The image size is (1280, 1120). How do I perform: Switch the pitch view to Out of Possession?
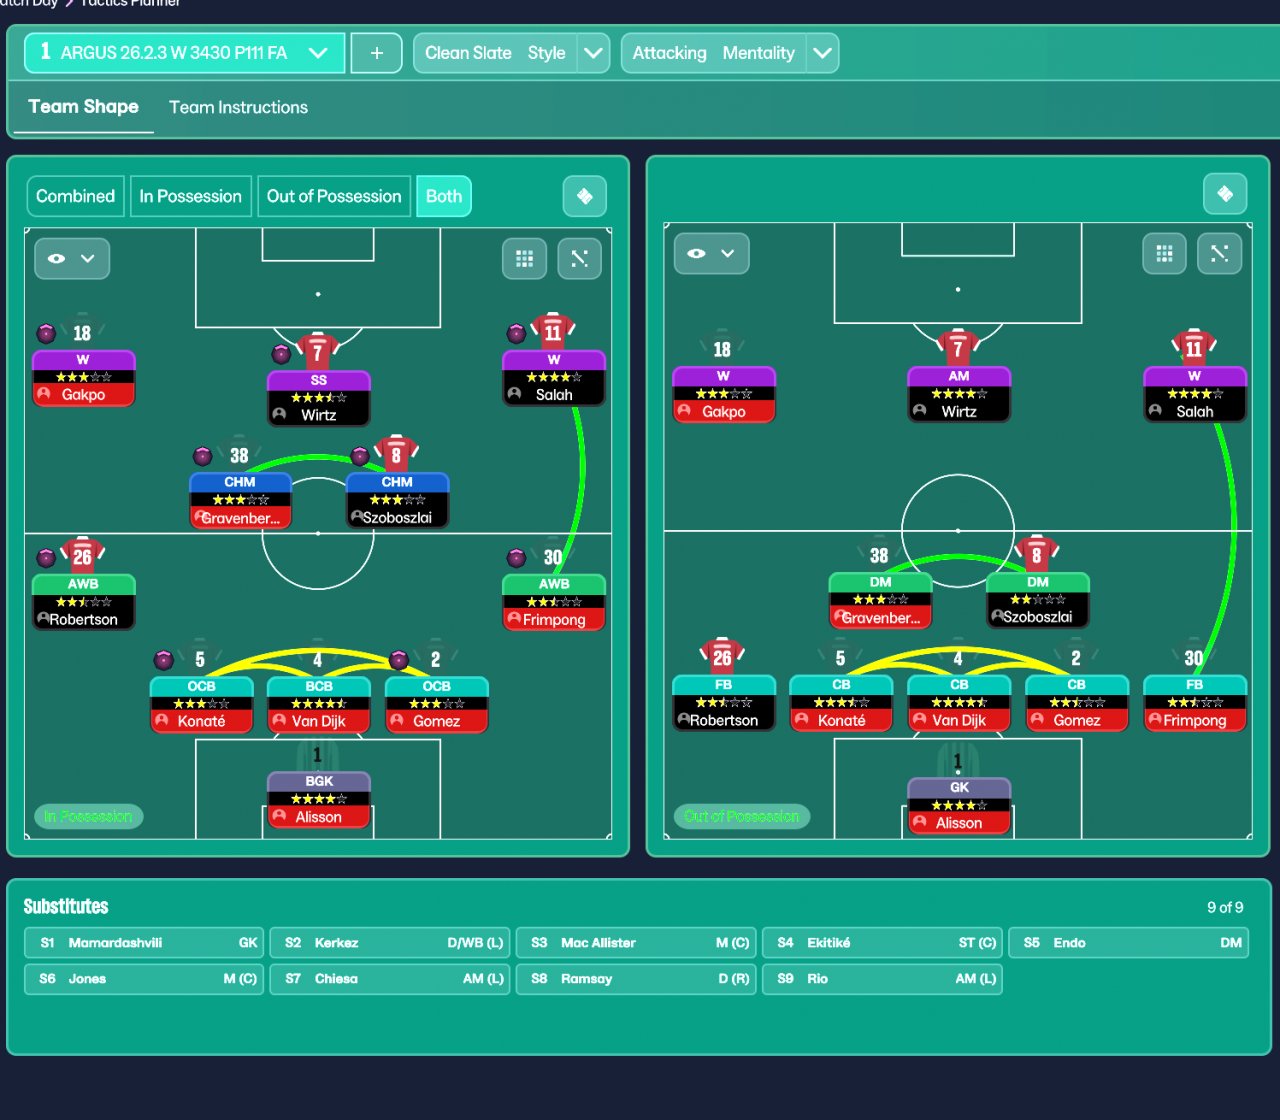click(334, 196)
